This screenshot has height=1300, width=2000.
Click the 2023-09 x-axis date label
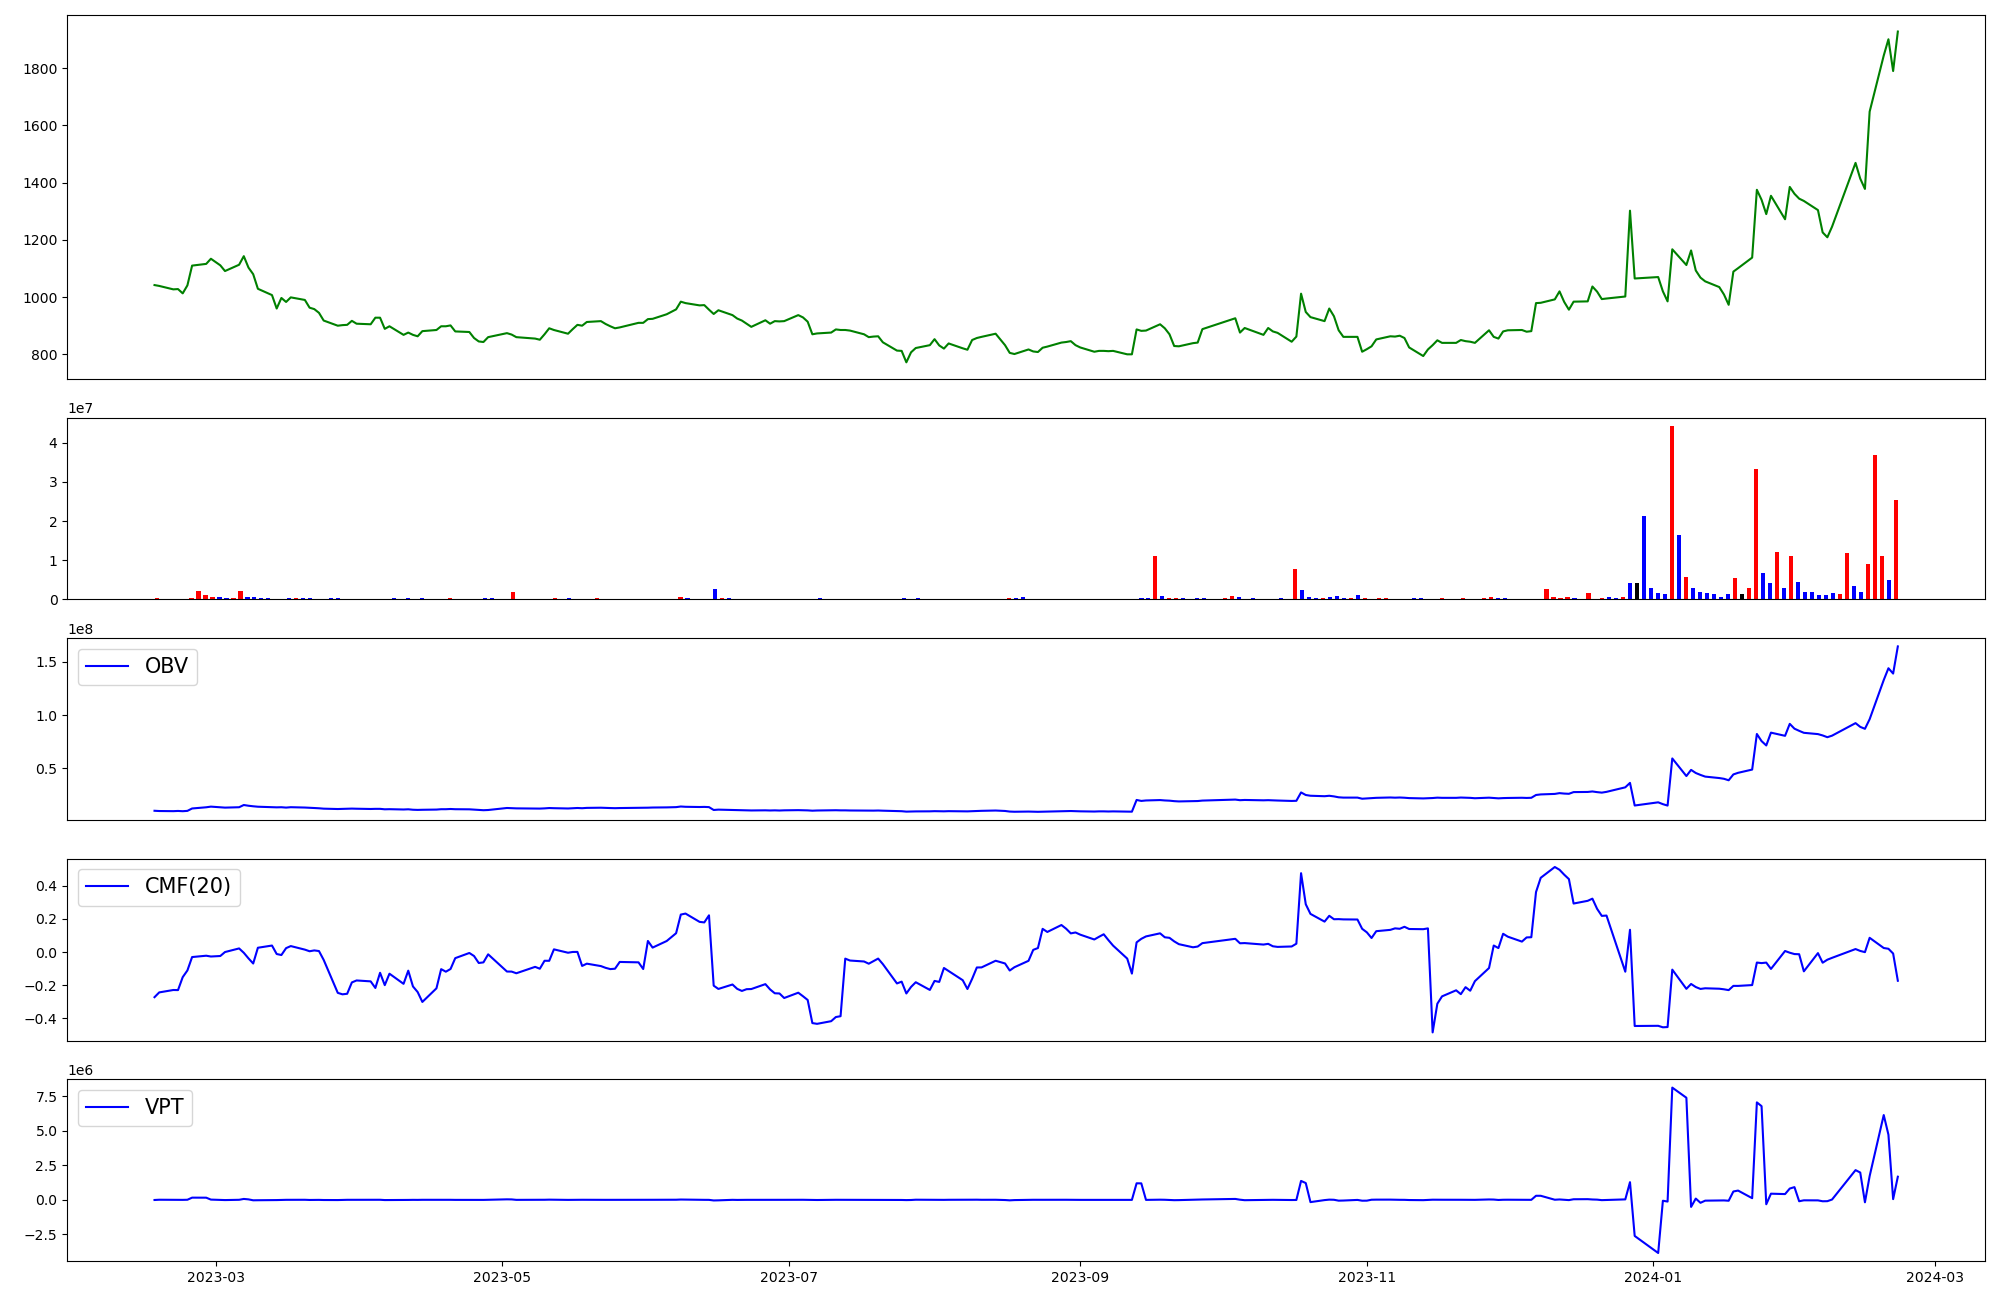click(x=1080, y=1277)
